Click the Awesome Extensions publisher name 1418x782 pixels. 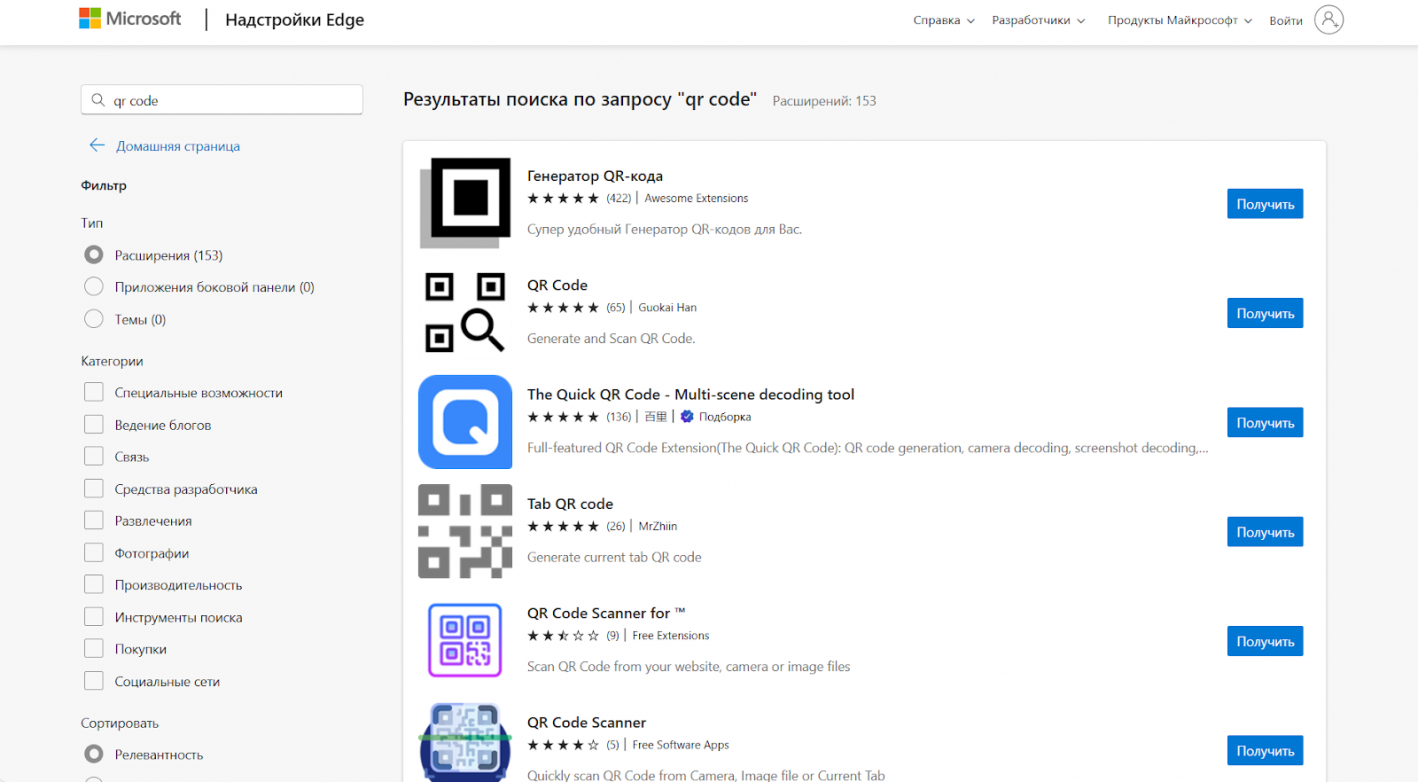[696, 198]
